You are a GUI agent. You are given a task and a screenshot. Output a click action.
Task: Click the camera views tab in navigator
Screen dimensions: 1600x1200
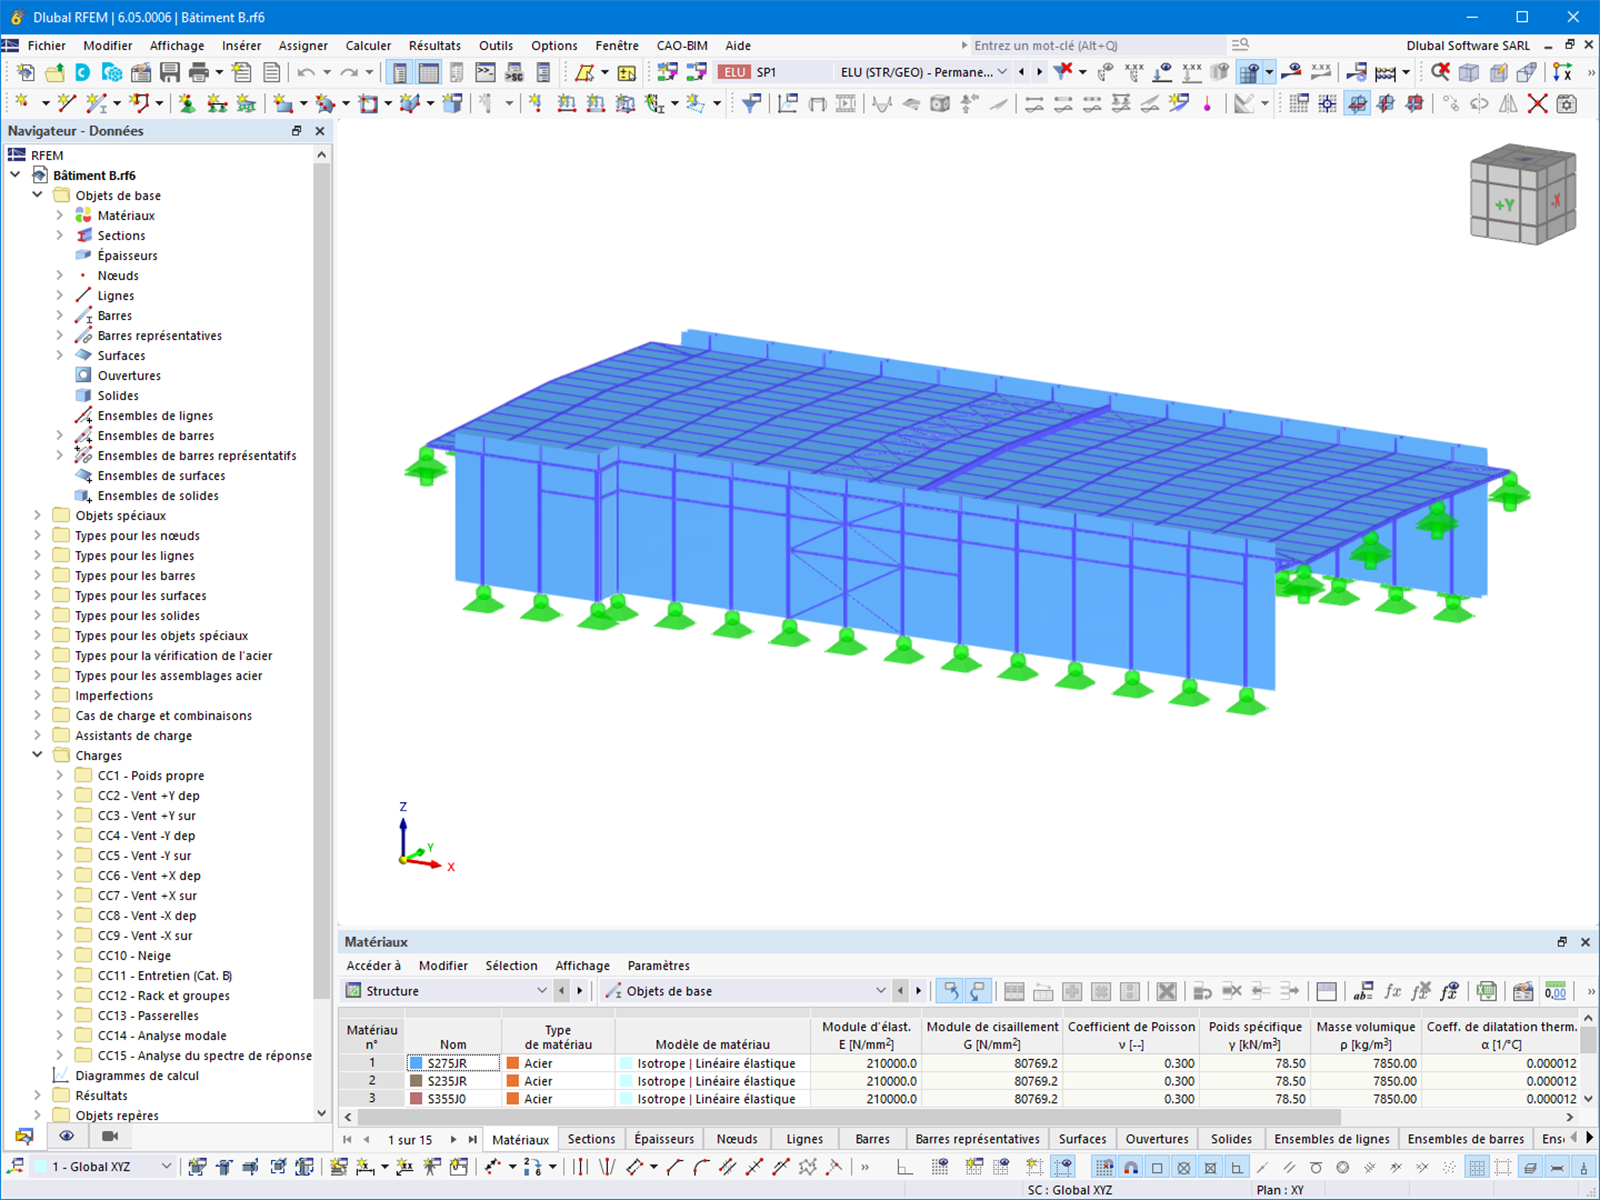pos(110,1136)
